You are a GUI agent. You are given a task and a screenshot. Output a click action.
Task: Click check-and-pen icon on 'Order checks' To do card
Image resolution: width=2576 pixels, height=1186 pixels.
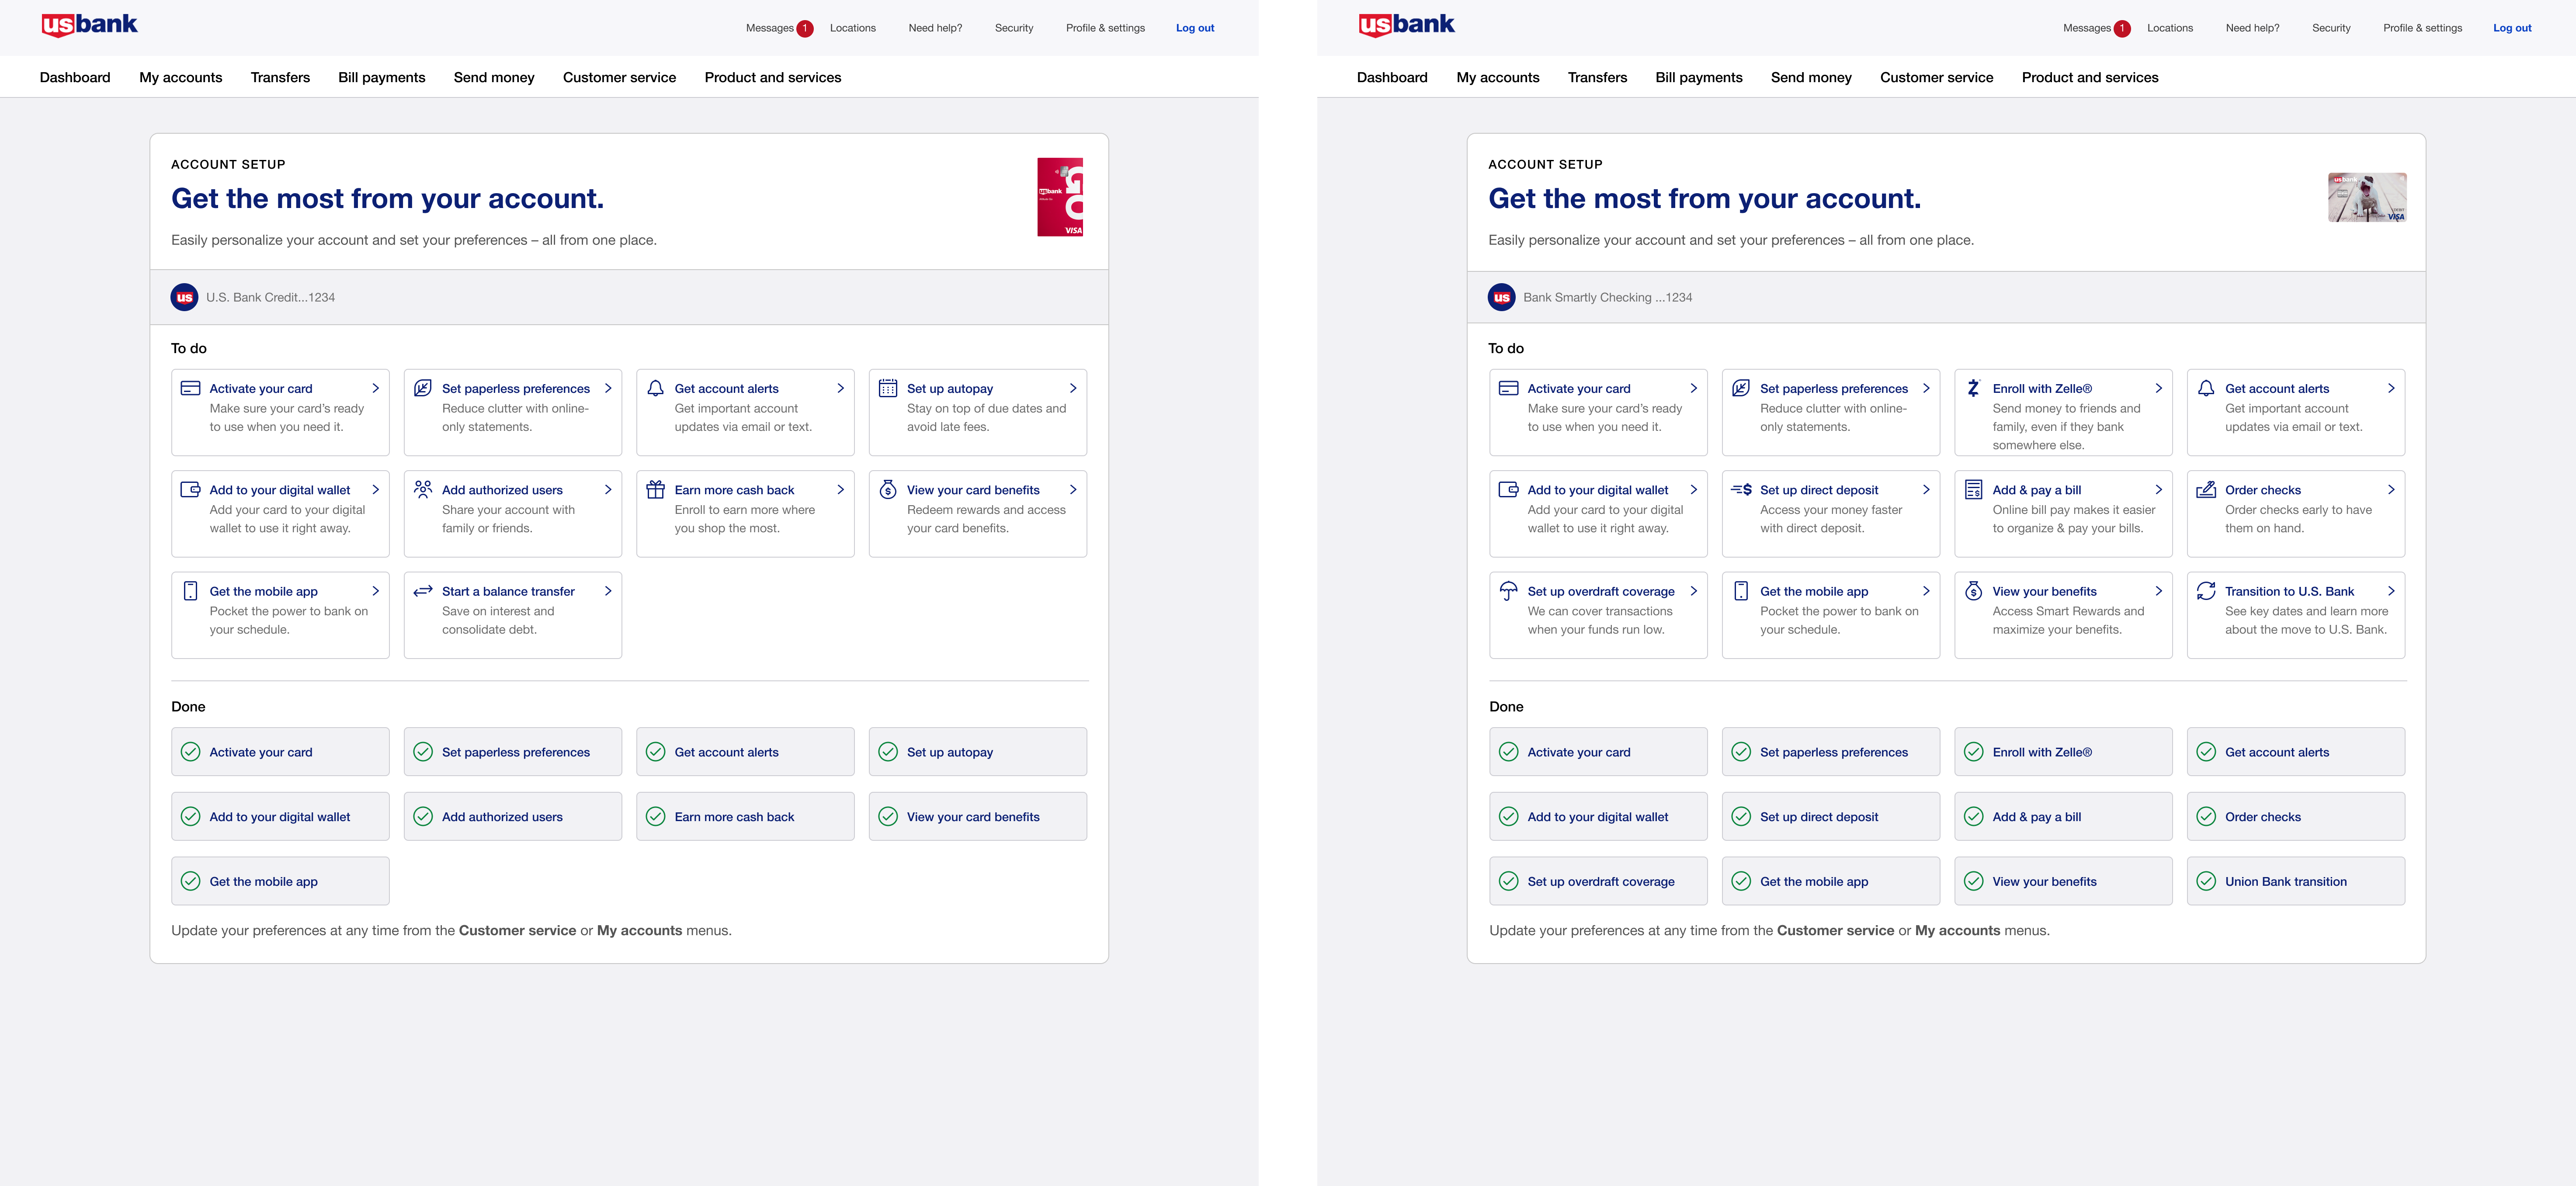click(2206, 489)
